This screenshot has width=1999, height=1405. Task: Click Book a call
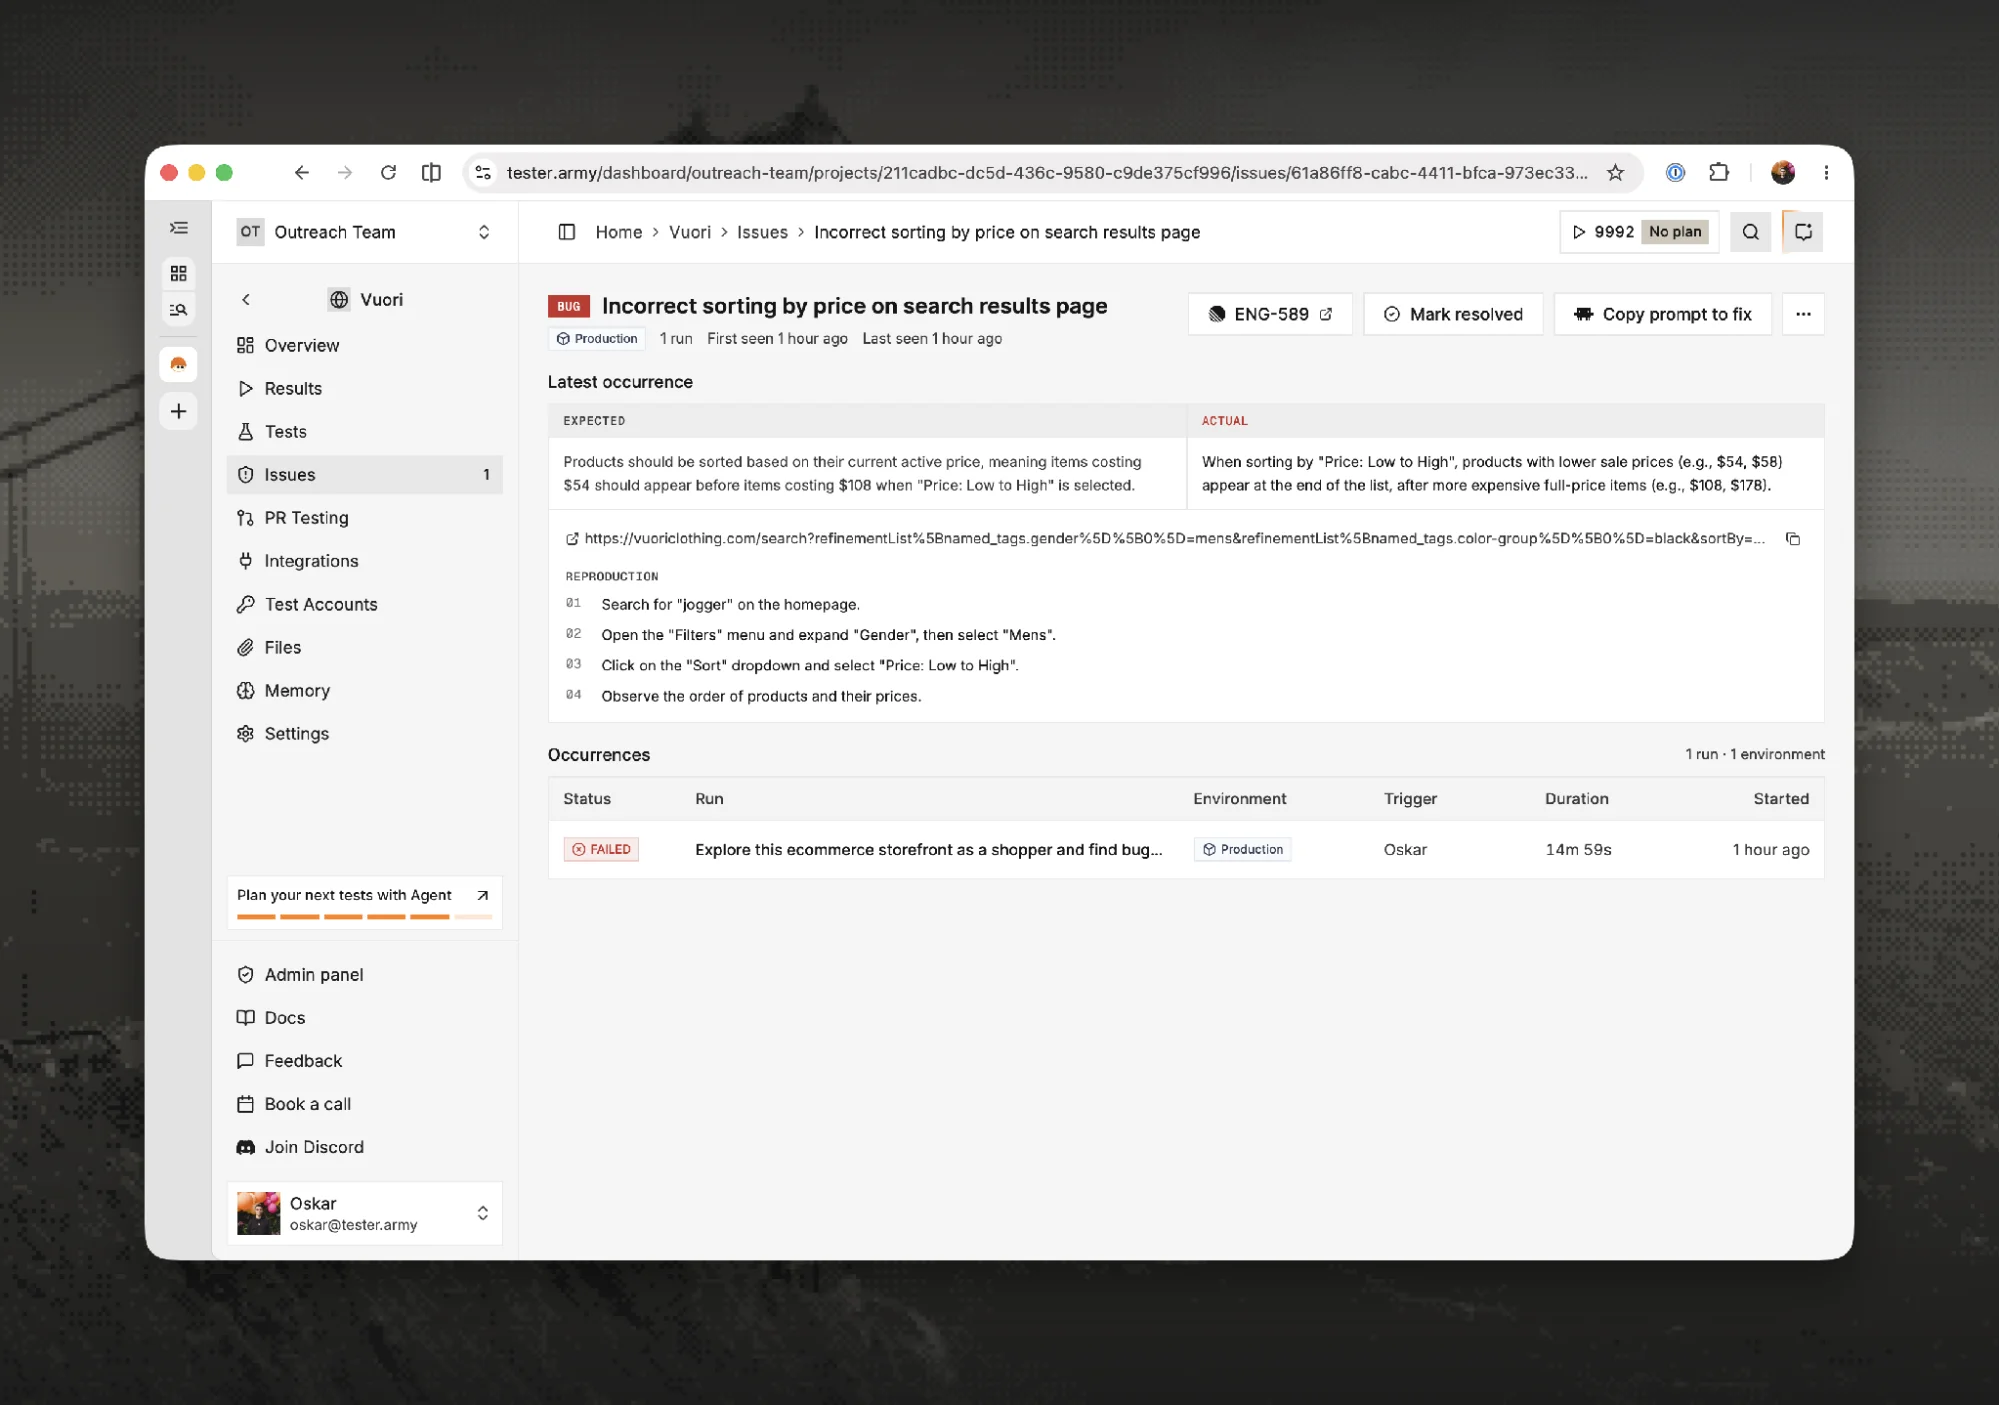pos(365,1103)
